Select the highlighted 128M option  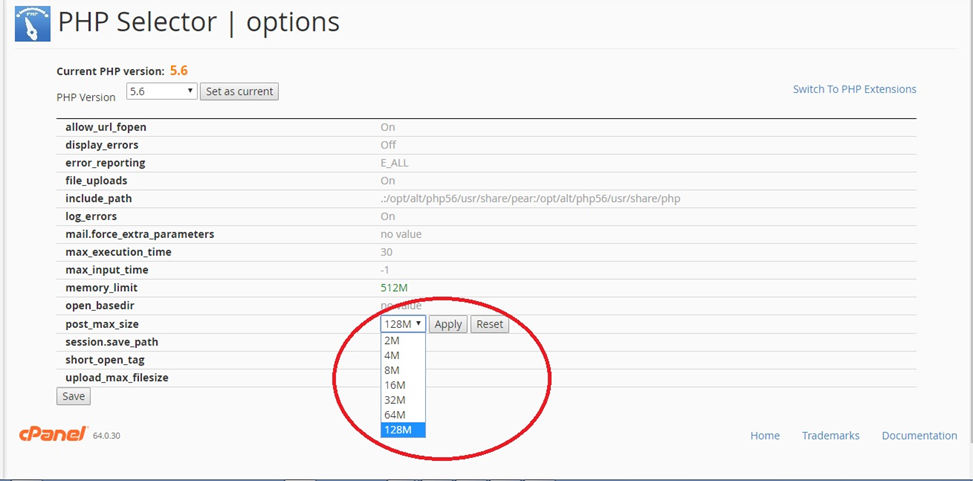[x=397, y=430]
